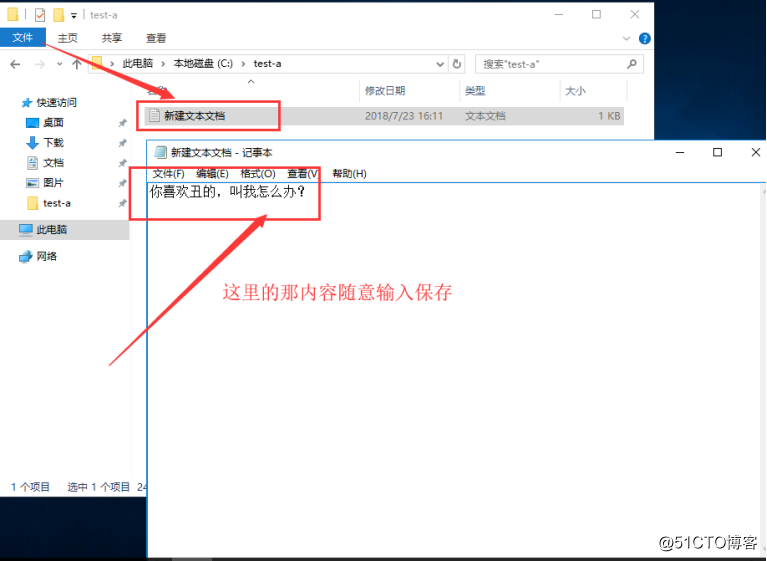Click the date 2018/7/23 16:11 cell
The height and width of the screenshot is (561, 767).
pos(404,116)
